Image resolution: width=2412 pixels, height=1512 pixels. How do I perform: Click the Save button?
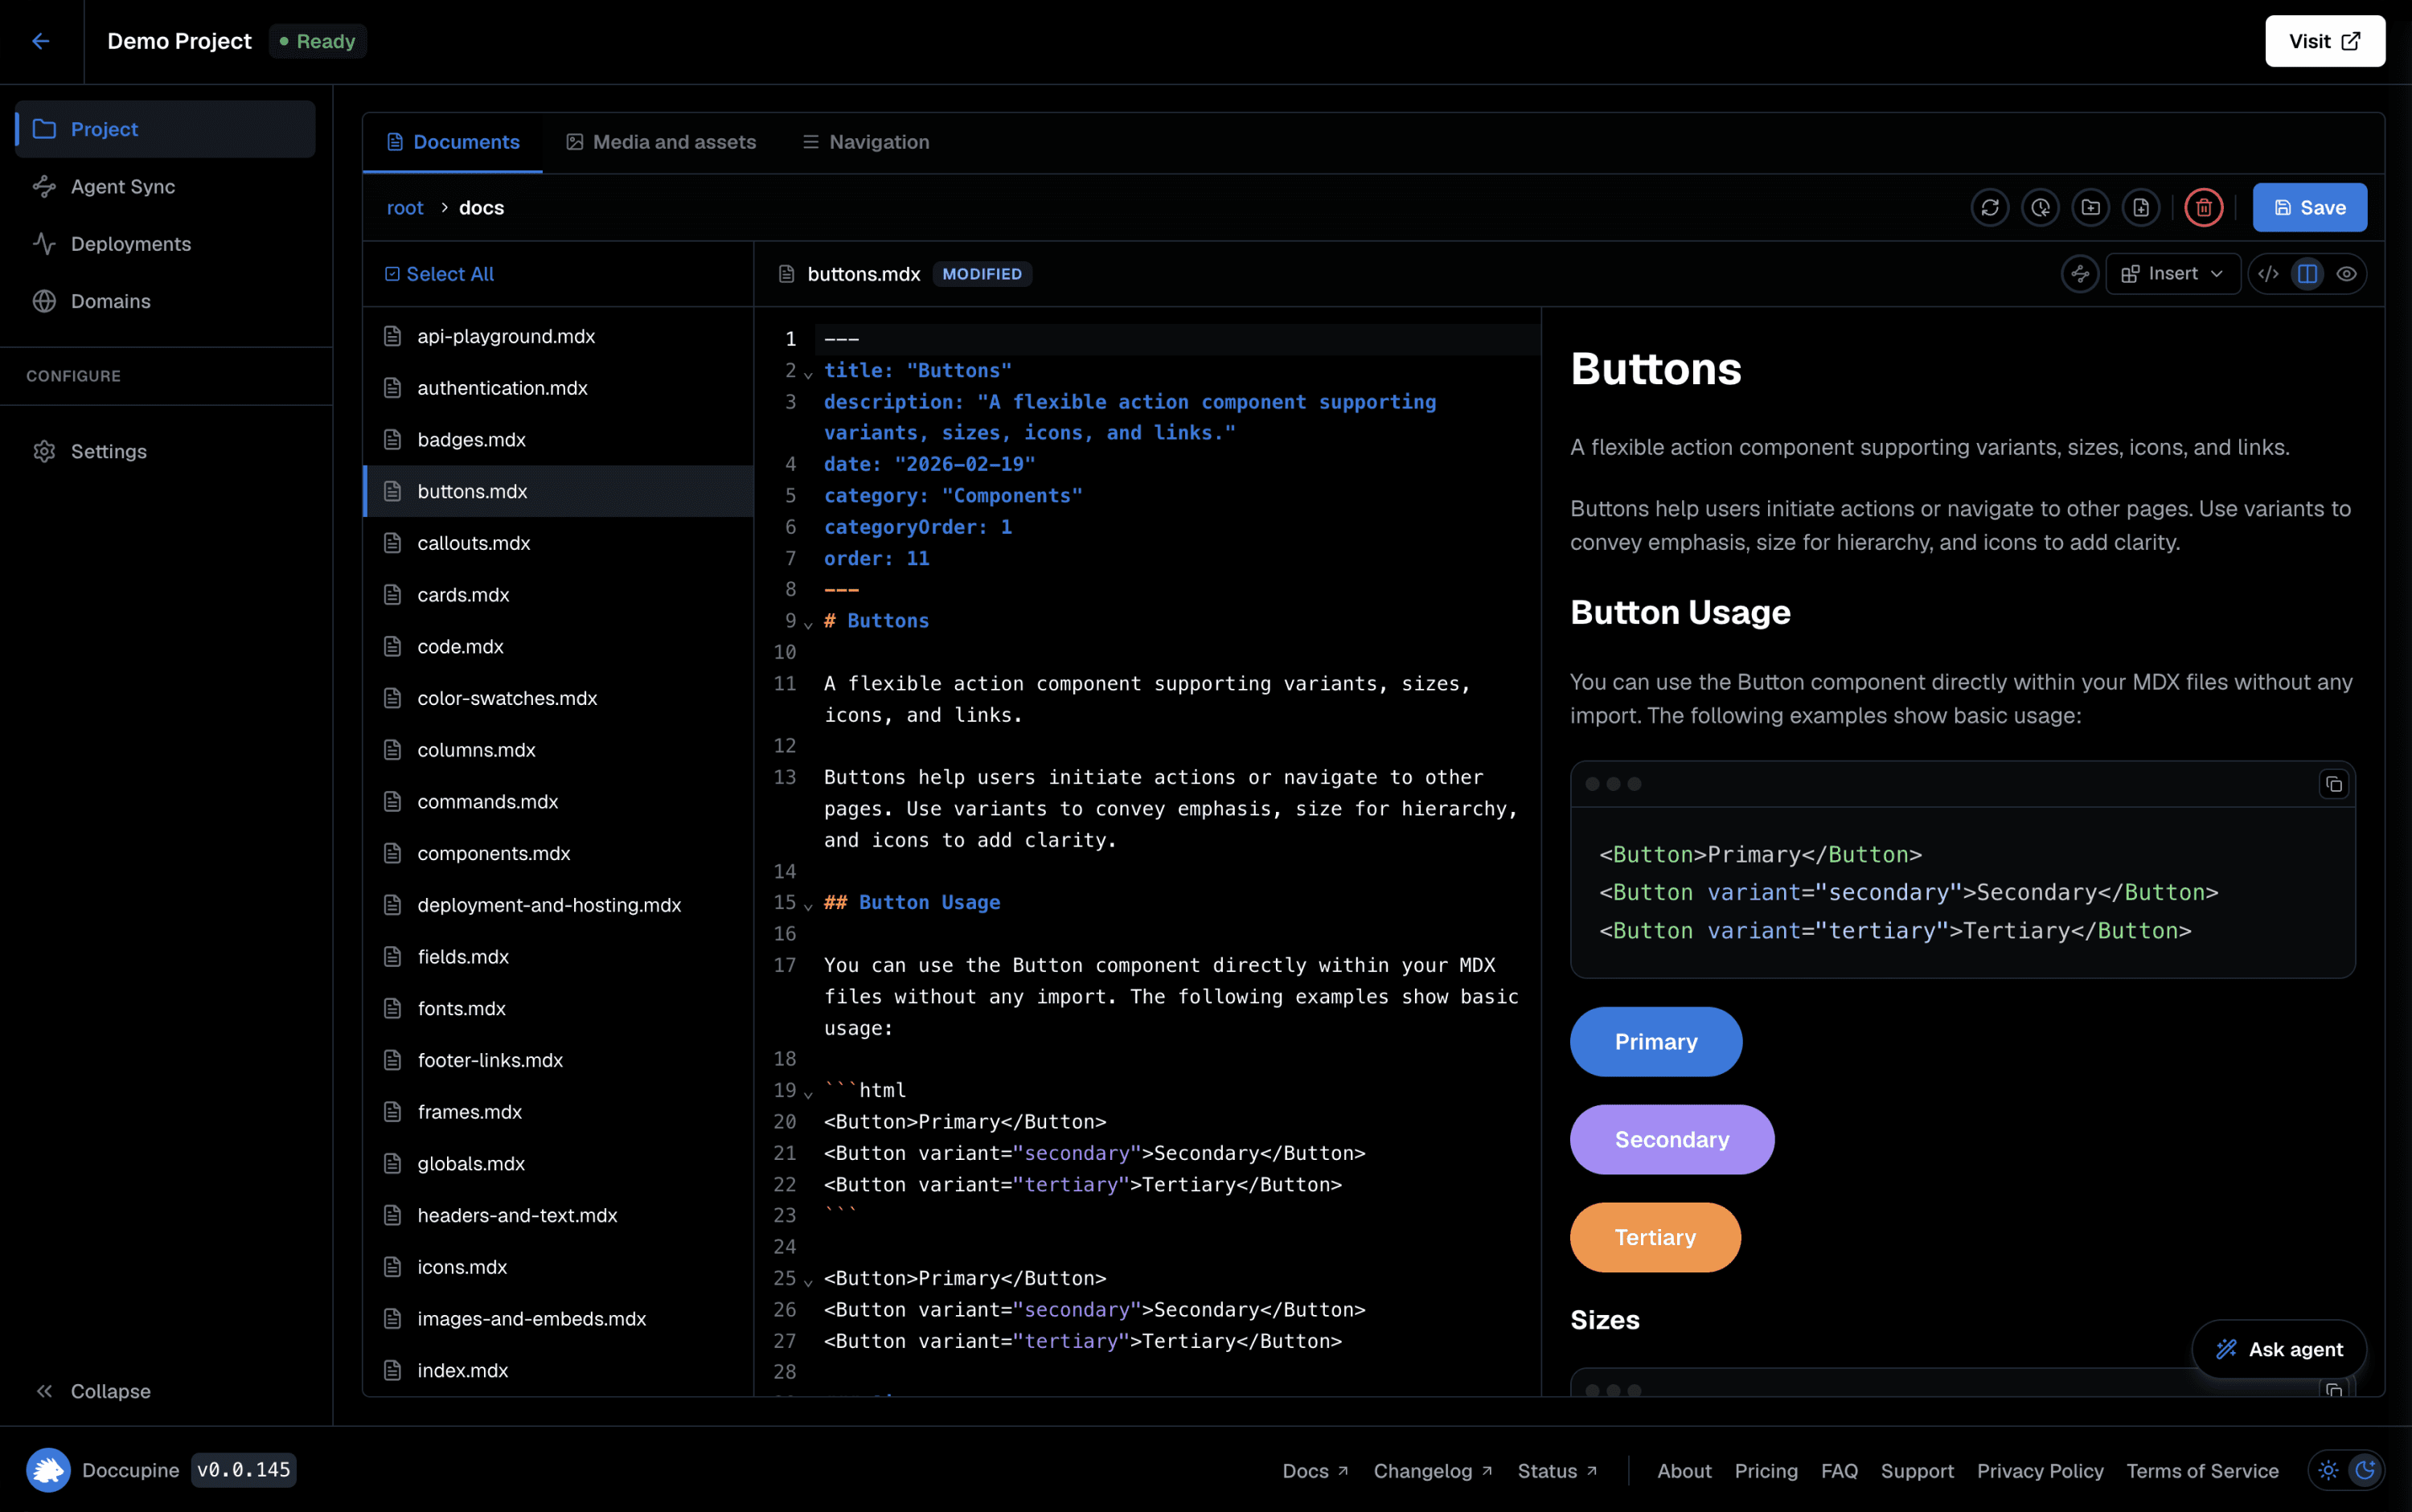click(2310, 208)
